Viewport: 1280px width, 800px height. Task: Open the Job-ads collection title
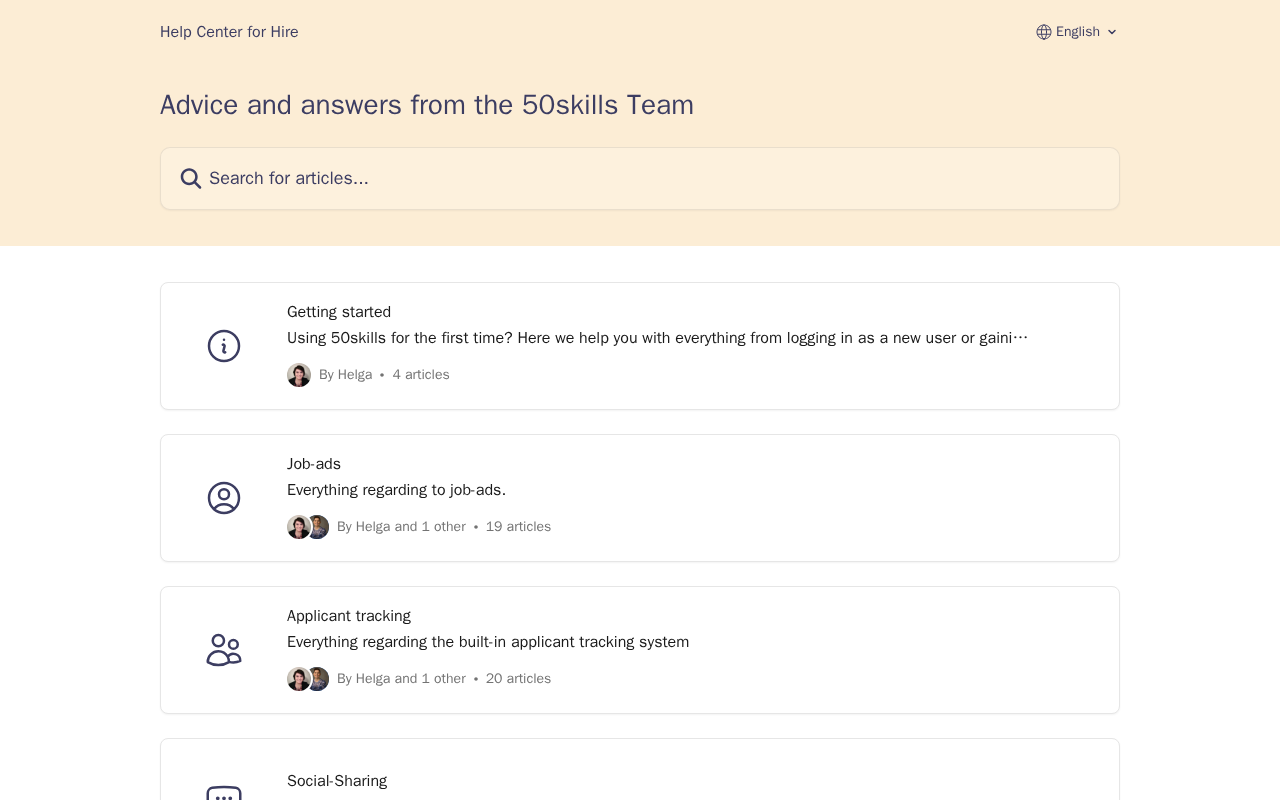coord(314,464)
